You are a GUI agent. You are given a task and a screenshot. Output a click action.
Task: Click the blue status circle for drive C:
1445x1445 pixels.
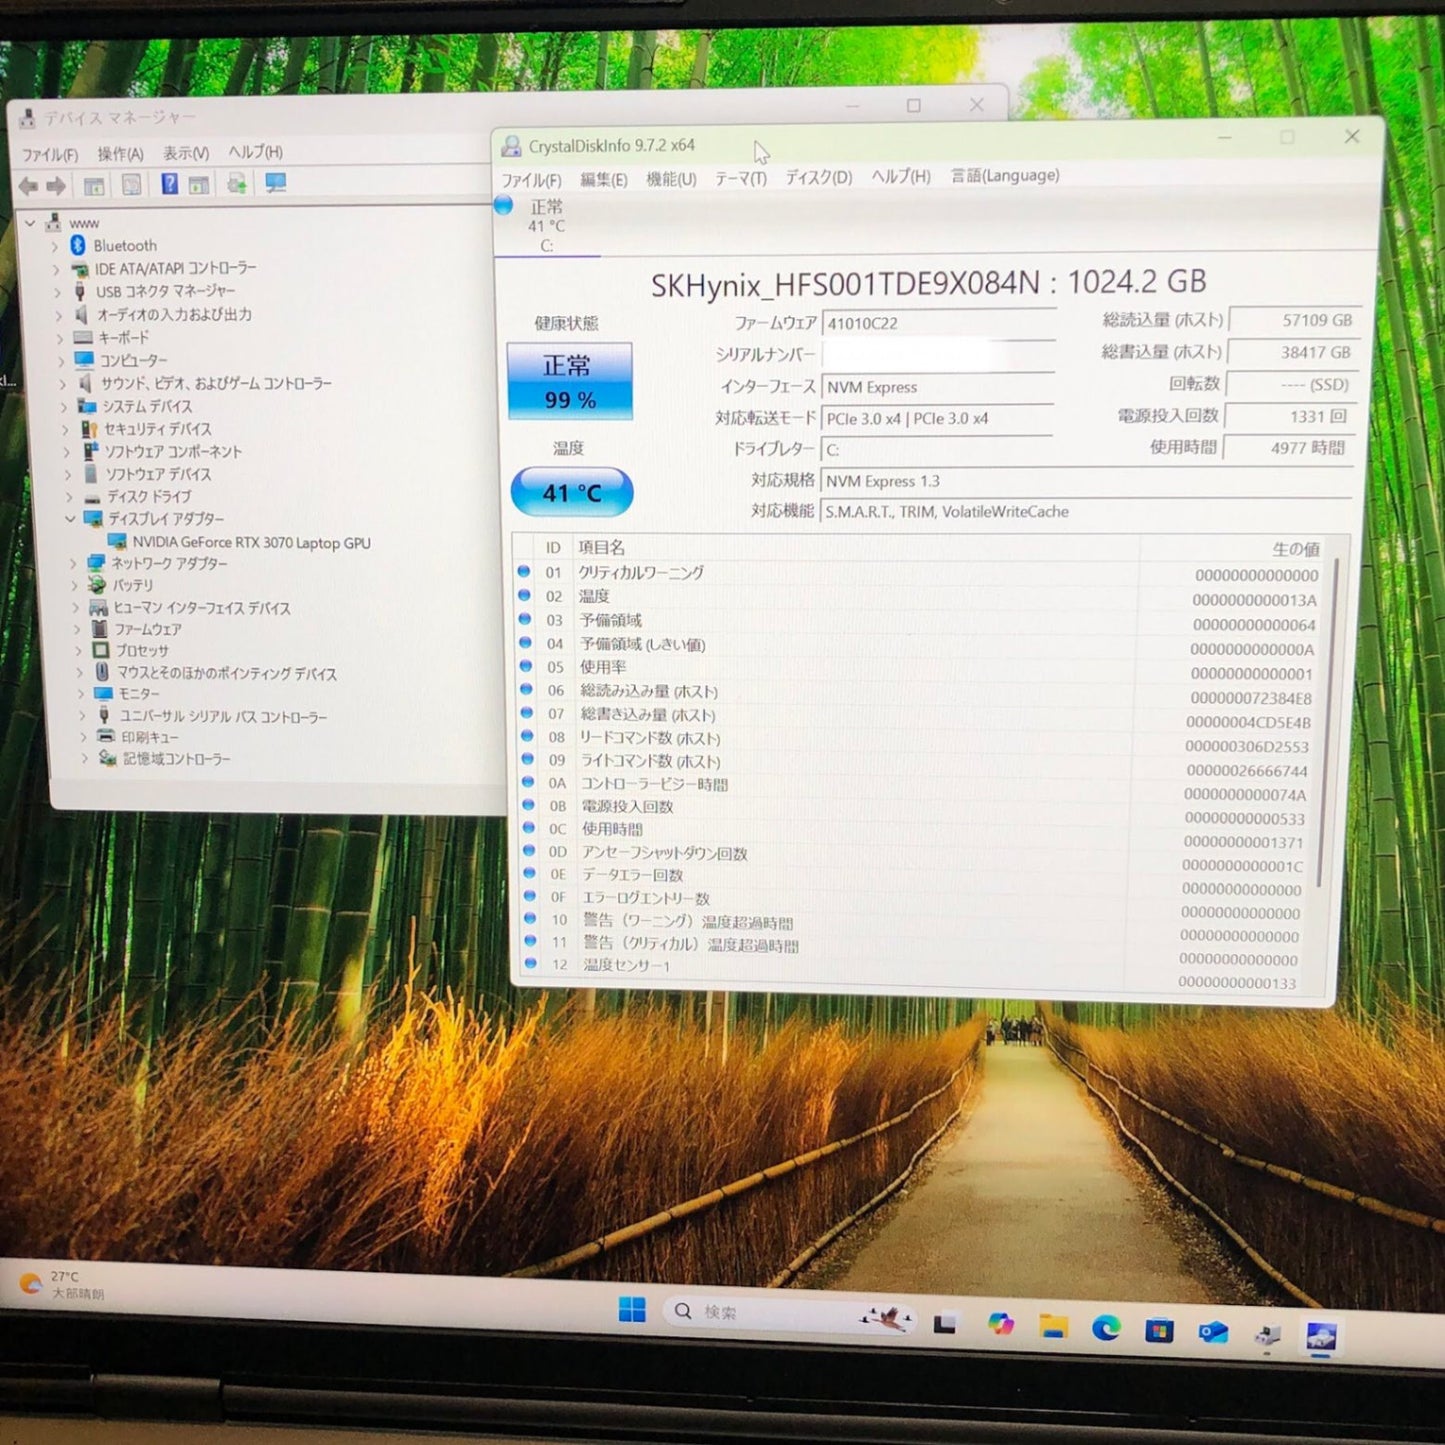pyautogui.click(x=504, y=206)
